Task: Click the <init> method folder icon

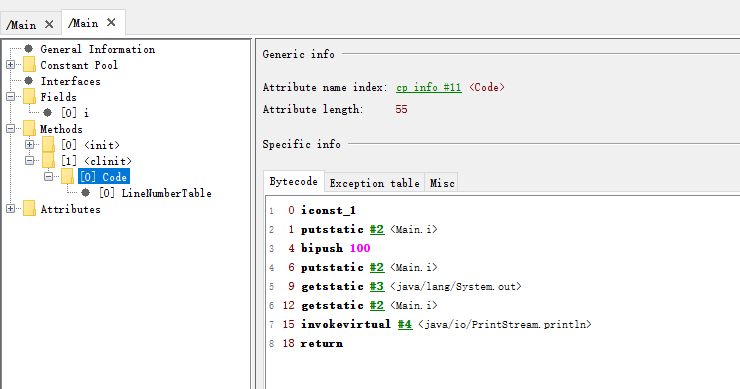Action: pyautogui.click(x=49, y=145)
